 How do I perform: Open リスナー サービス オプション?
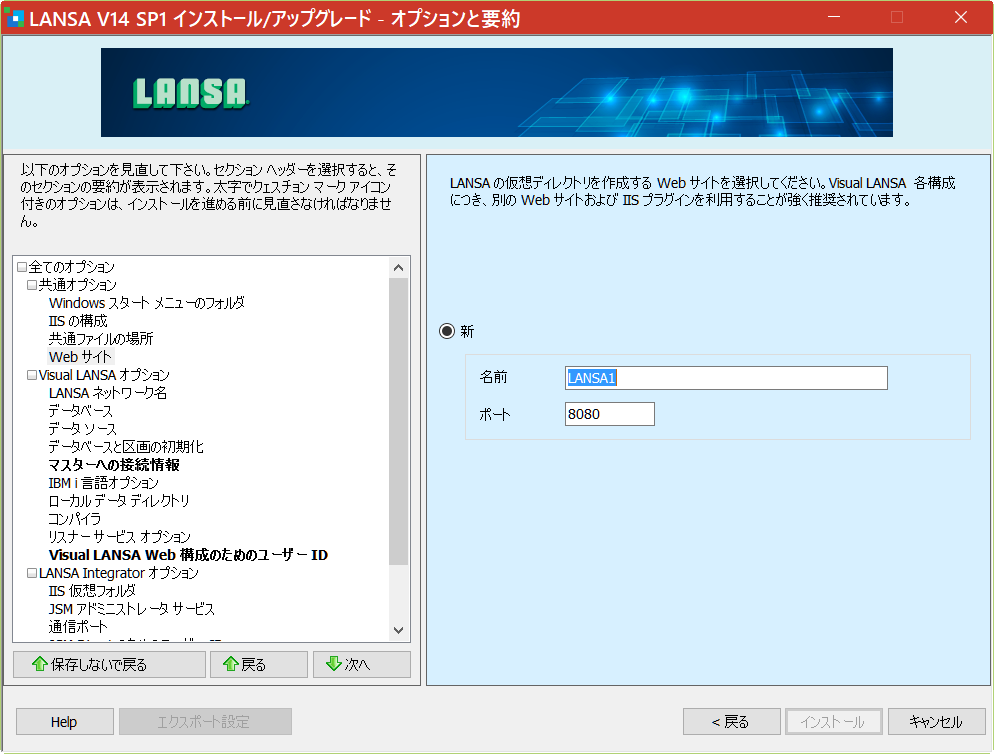click(x=119, y=537)
